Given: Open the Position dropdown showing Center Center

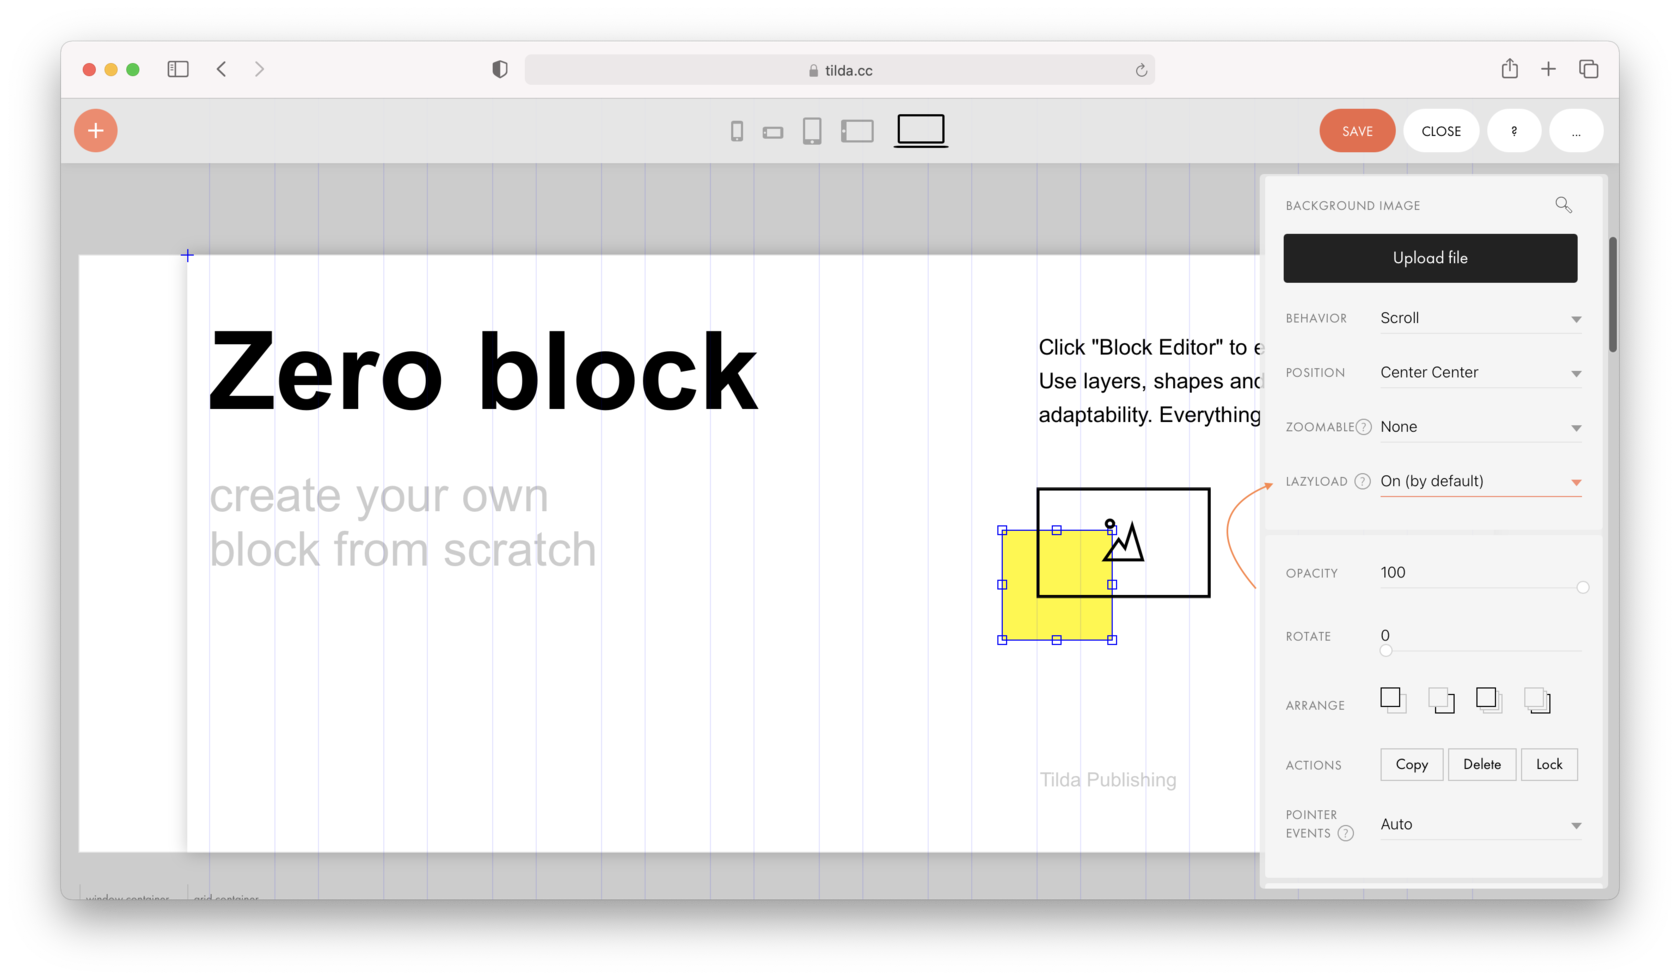Looking at the screenshot, I should 1479,371.
